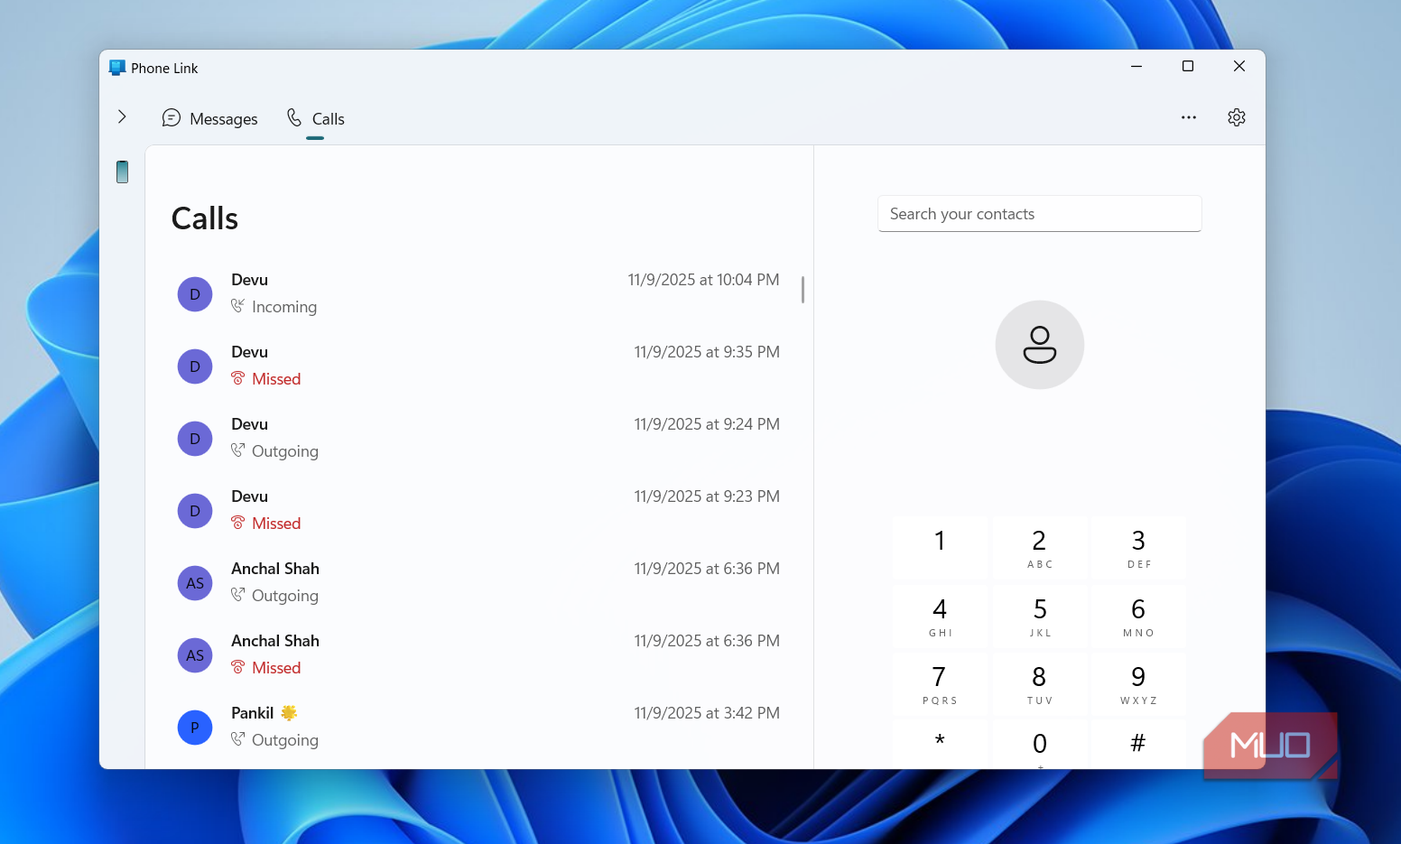Viewport: 1401px width, 844px height.
Task: Click Devu avatar on 10:04 PM call
Action: [195, 294]
